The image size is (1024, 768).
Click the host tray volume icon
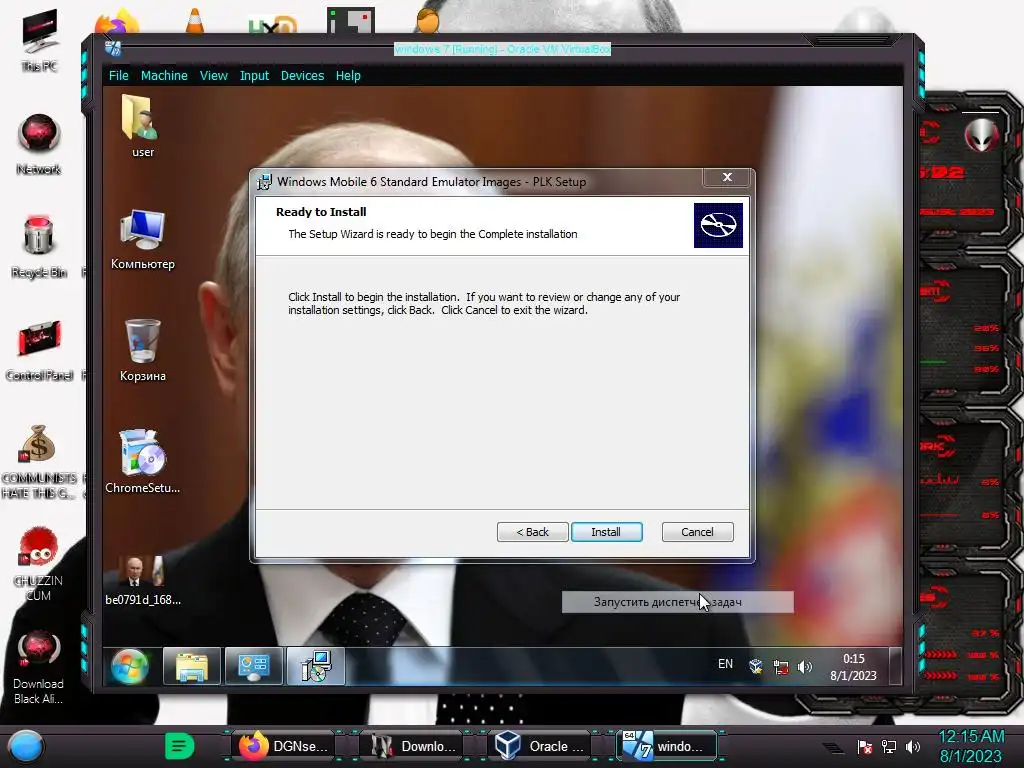pyautogui.click(x=913, y=747)
